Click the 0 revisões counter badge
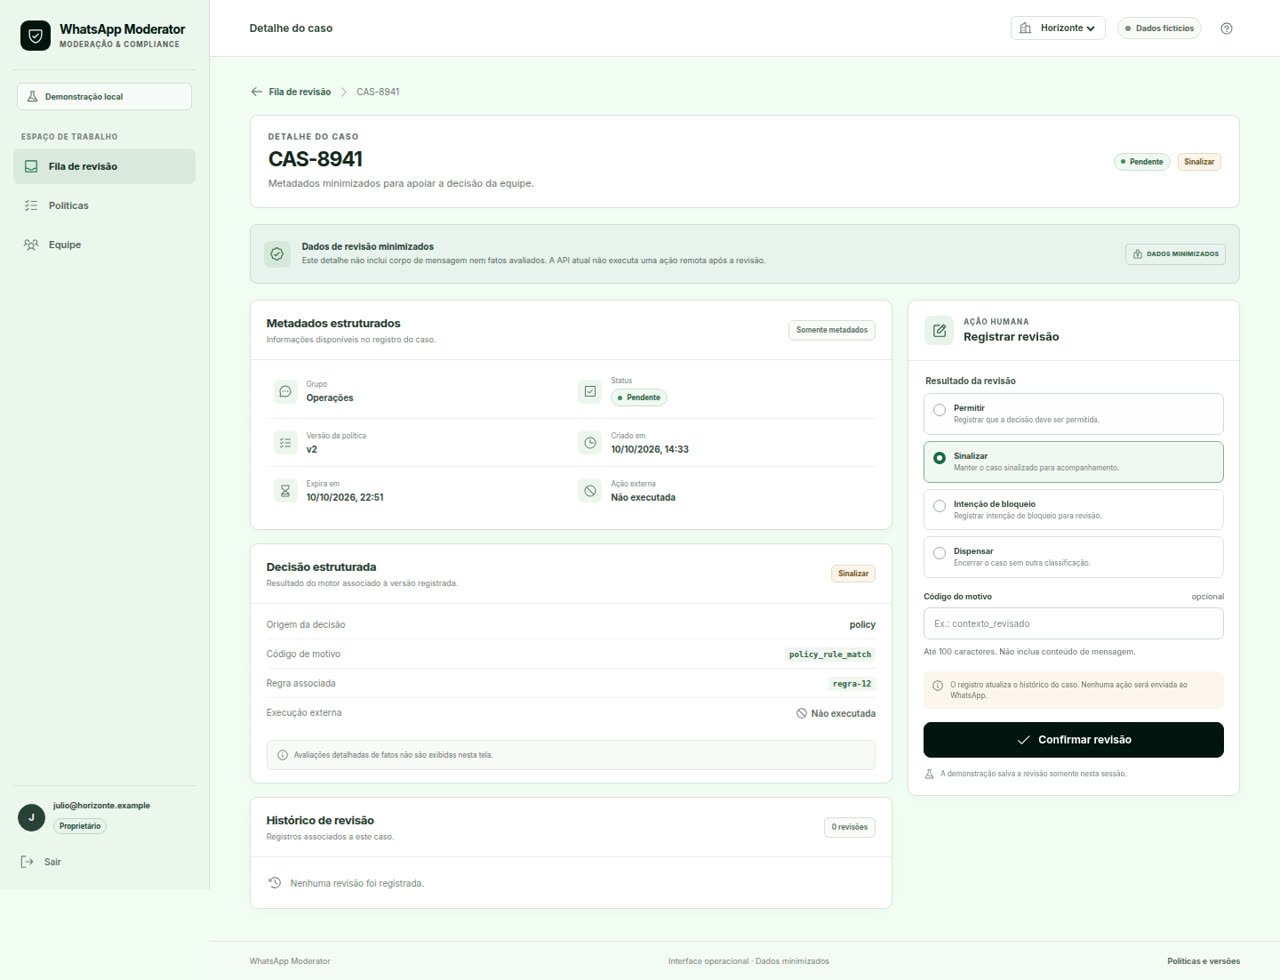1280x980 pixels. click(x=850, y=827)
